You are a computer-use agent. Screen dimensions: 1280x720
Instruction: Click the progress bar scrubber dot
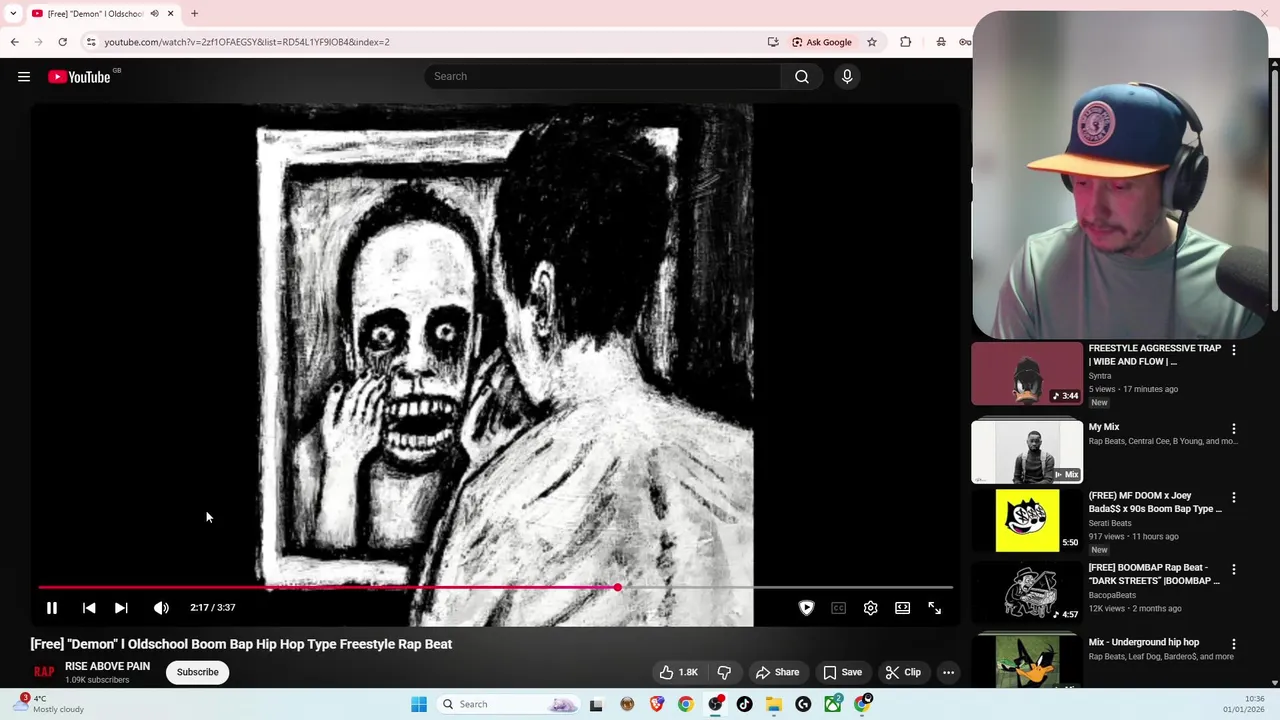point(617,587)
